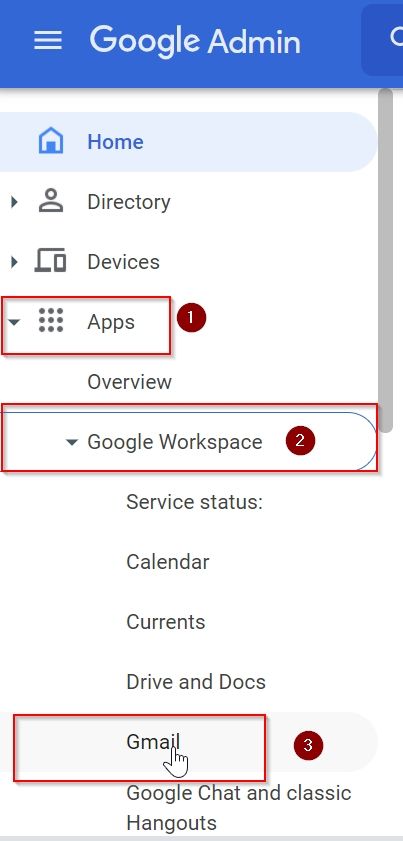Open the hamburger main menu
403x841 pixels.
click(x=48, y=40)
